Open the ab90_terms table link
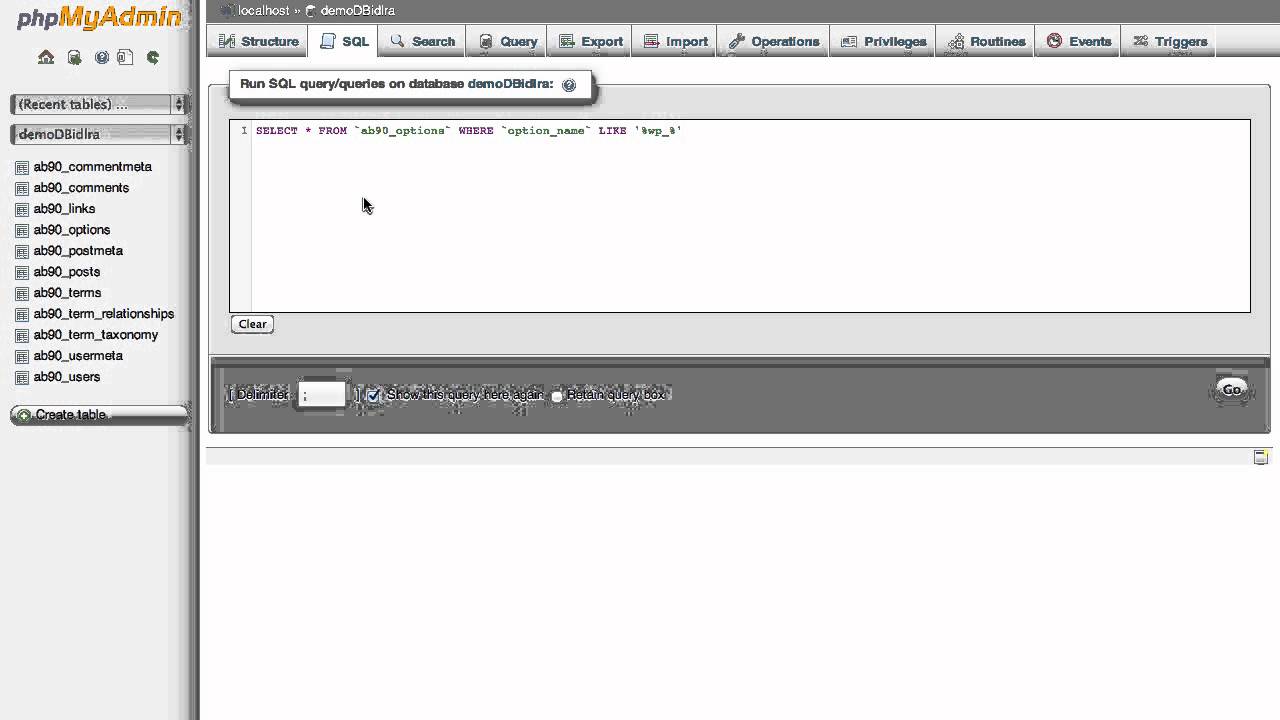Screen dimensions: 1280x720 click(x=67, y=293)
